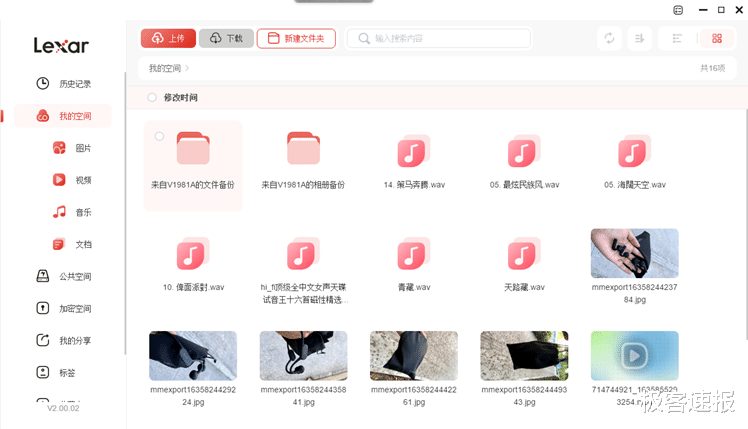Click the 我的空间 breadcrumb link
Viewport: 748px width, 429px height.
click(x=165, y=68)
